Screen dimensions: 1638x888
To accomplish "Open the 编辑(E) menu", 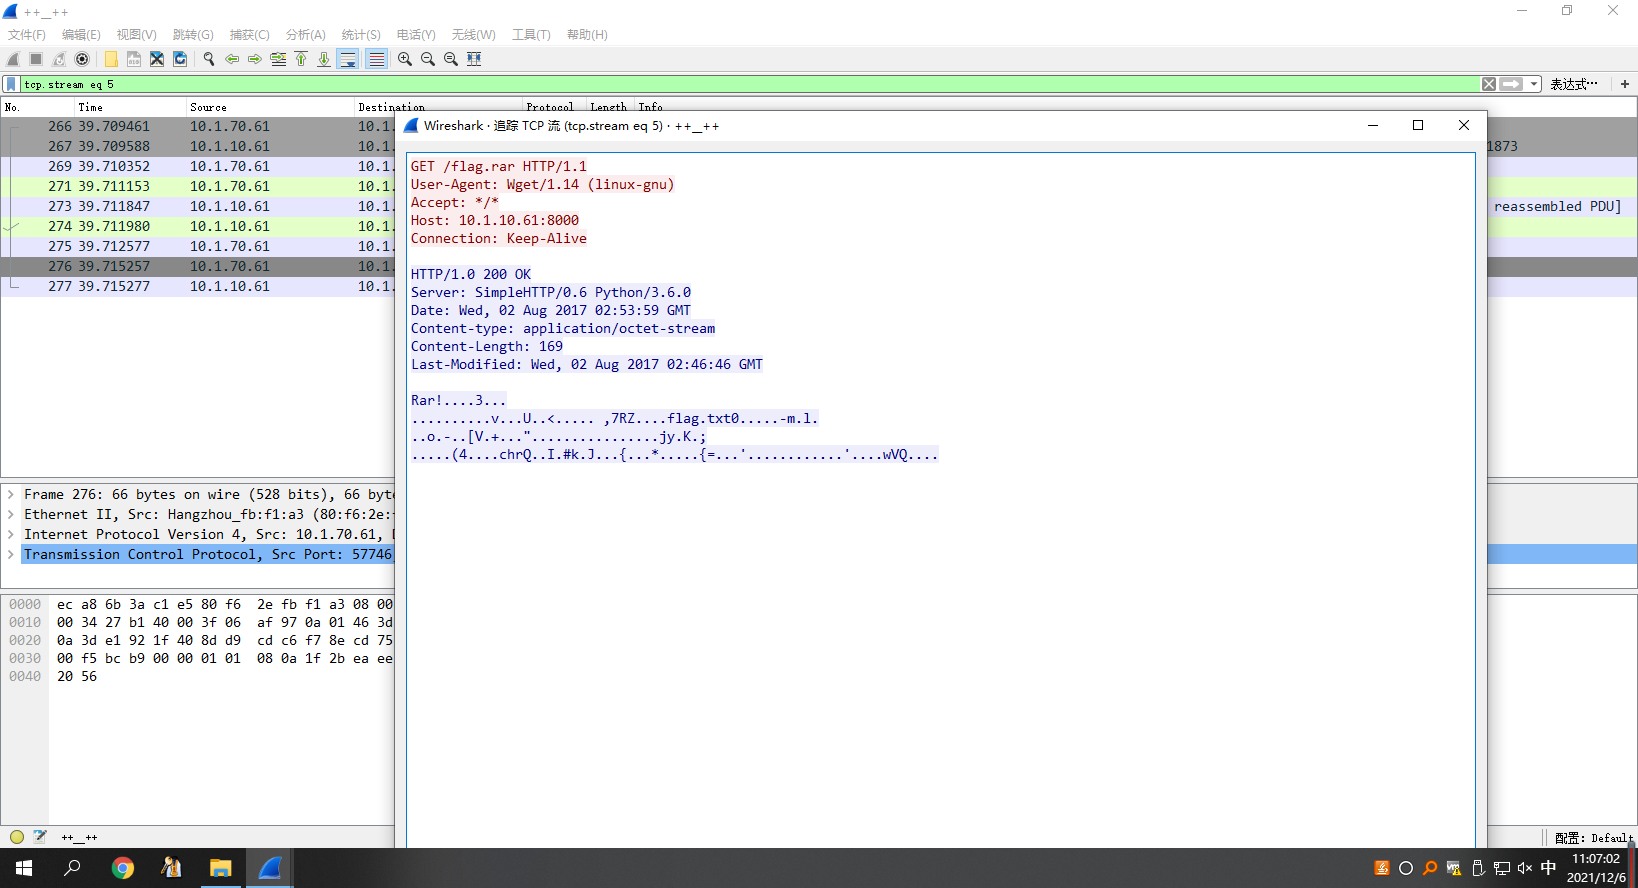I will [x=81, y=34].
